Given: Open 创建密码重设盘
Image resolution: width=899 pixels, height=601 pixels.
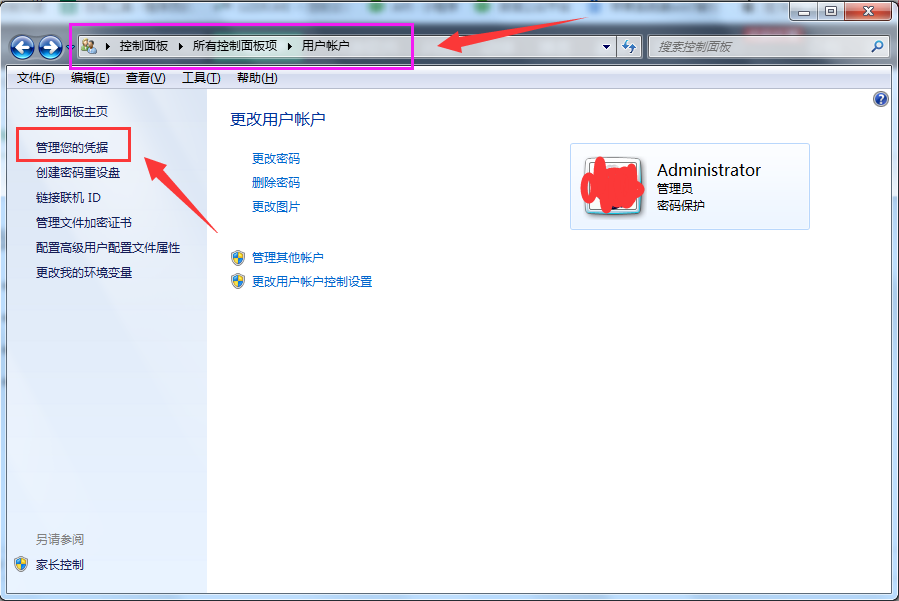Looking at the screenshot, I should [78, 173].
